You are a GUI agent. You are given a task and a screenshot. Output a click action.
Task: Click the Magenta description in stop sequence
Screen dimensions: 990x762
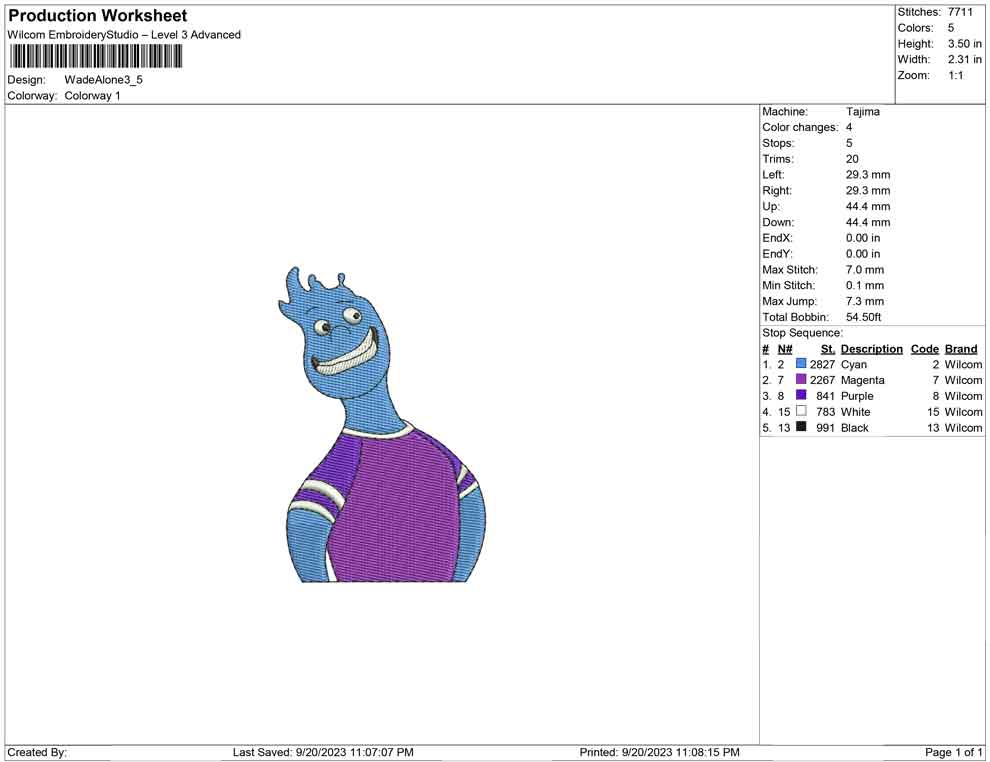pyautogui.click(x=862, y=381)
